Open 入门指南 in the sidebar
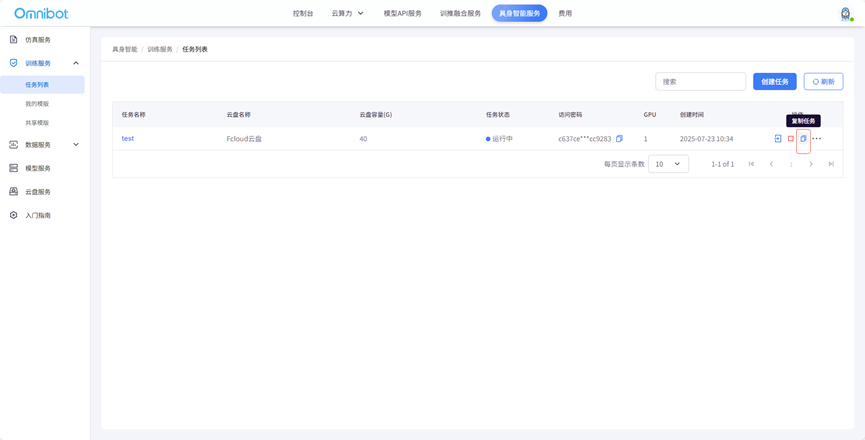 38,215
